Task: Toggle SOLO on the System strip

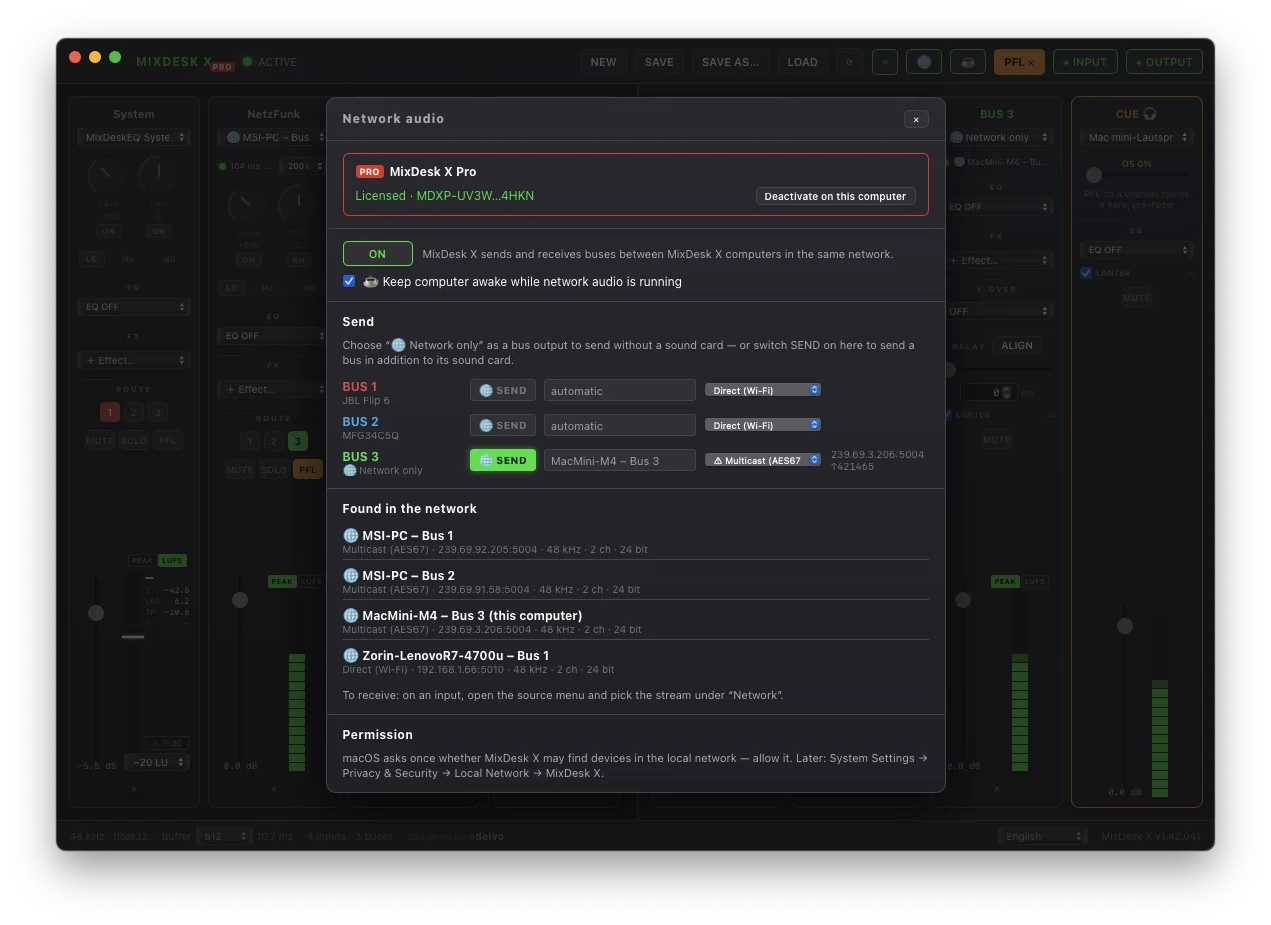Action: pyautogui.click(x=134, y=440)
